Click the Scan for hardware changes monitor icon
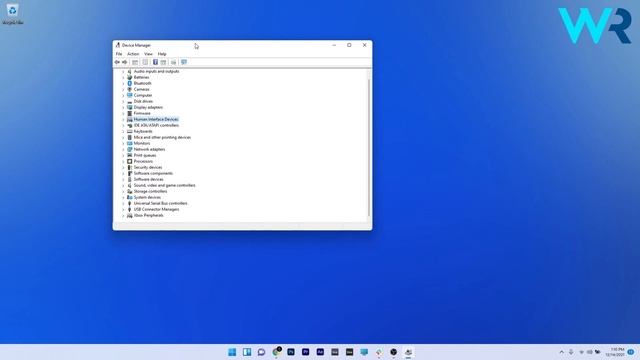Screen dimensions: 640x360 pyautogui.click(x=184, y=62)
